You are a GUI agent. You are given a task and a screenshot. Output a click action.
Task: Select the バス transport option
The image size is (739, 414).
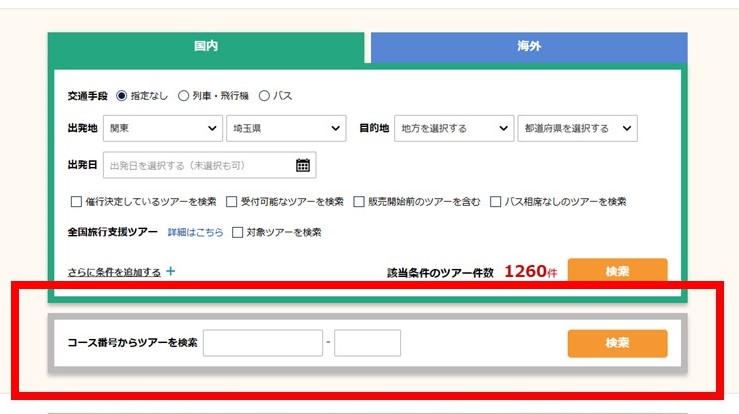coord(265,96)
